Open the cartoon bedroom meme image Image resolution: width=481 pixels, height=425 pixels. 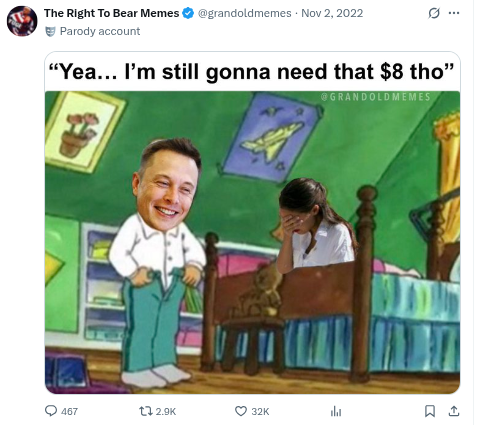pyautogui.click(x=252, y=242)
